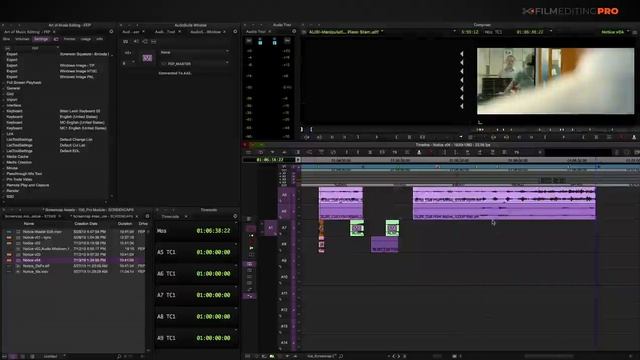Toggle the A11 record track selector

click(284, 293)
